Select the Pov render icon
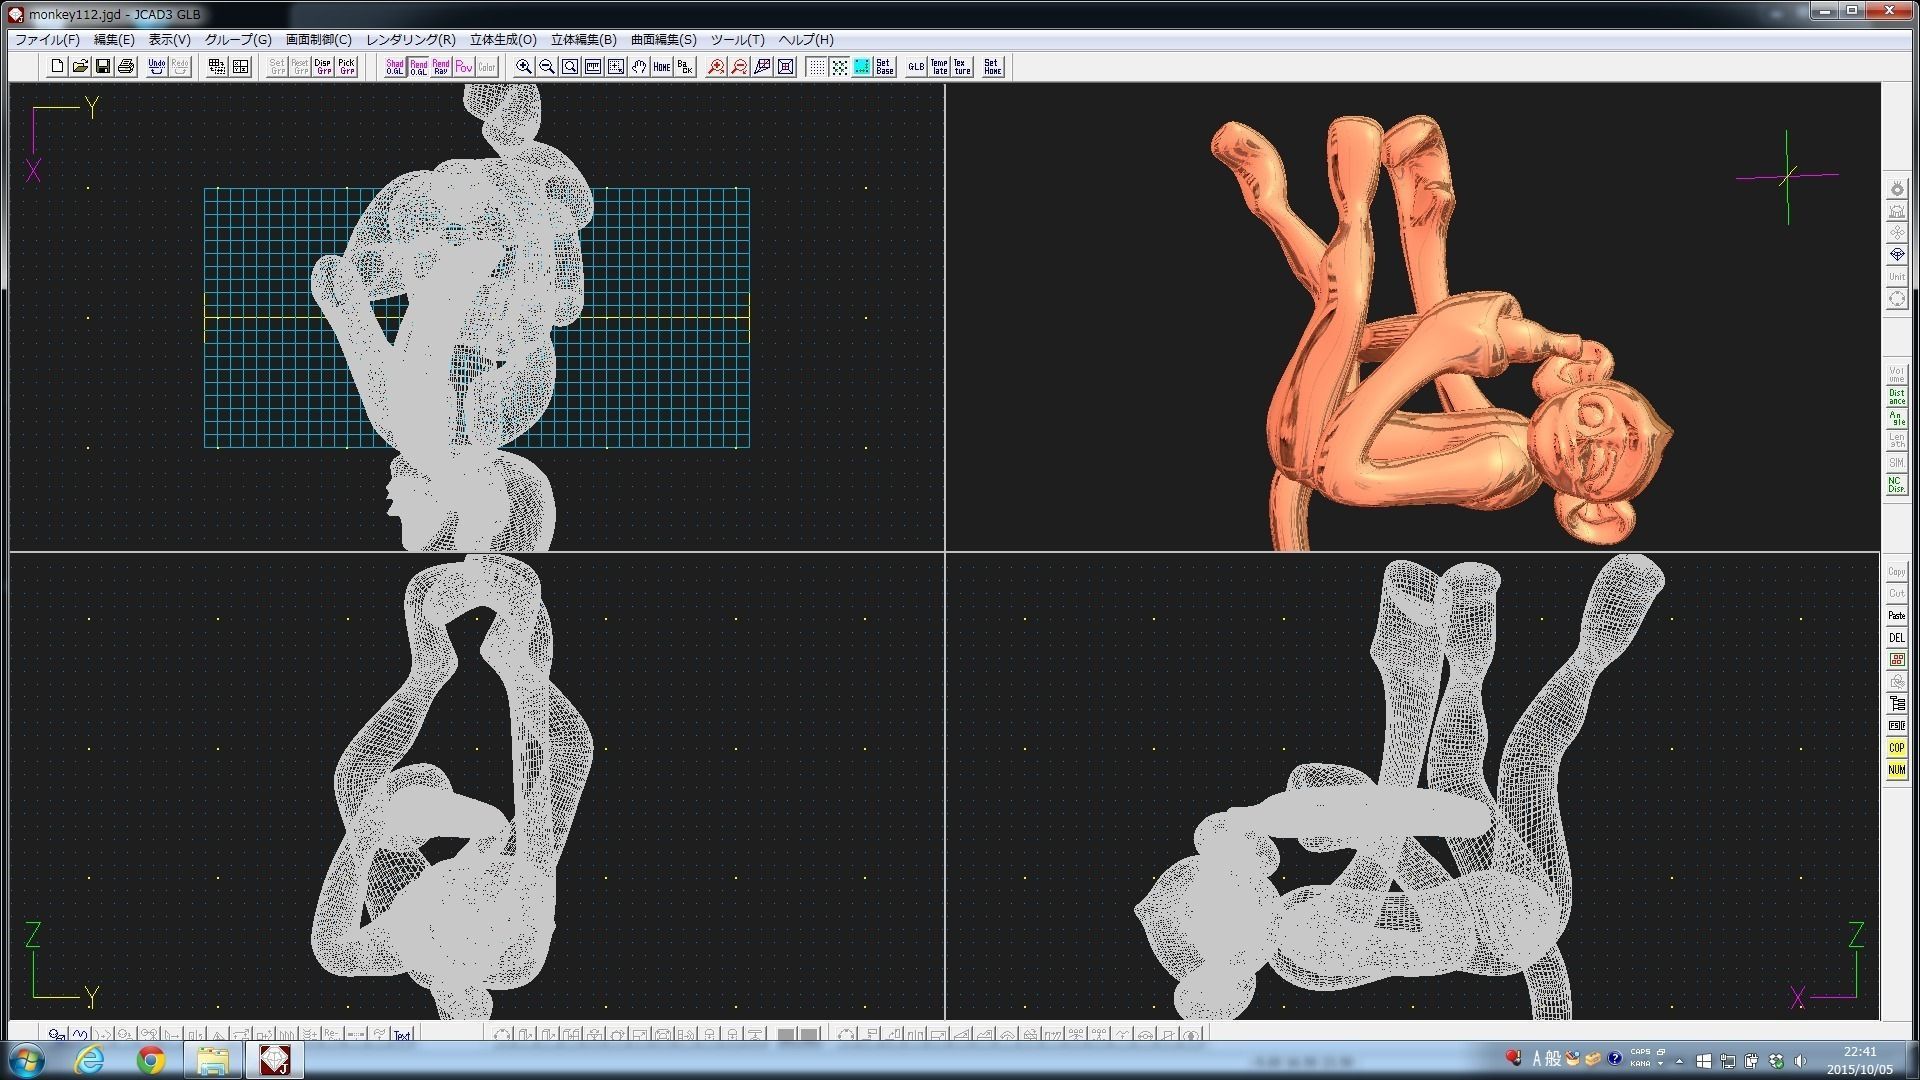This screenshot has width=1920, height=1080. pos(464,67)
